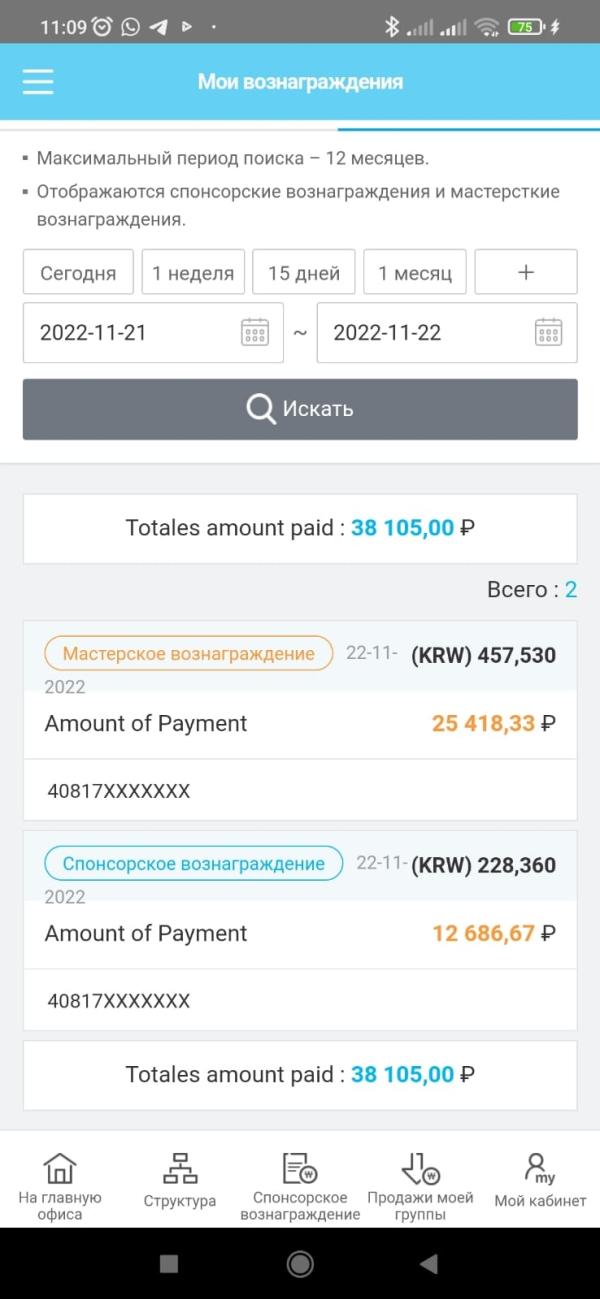Open calendar icon for start date 2022-11-21

click(x=255, y=332)
